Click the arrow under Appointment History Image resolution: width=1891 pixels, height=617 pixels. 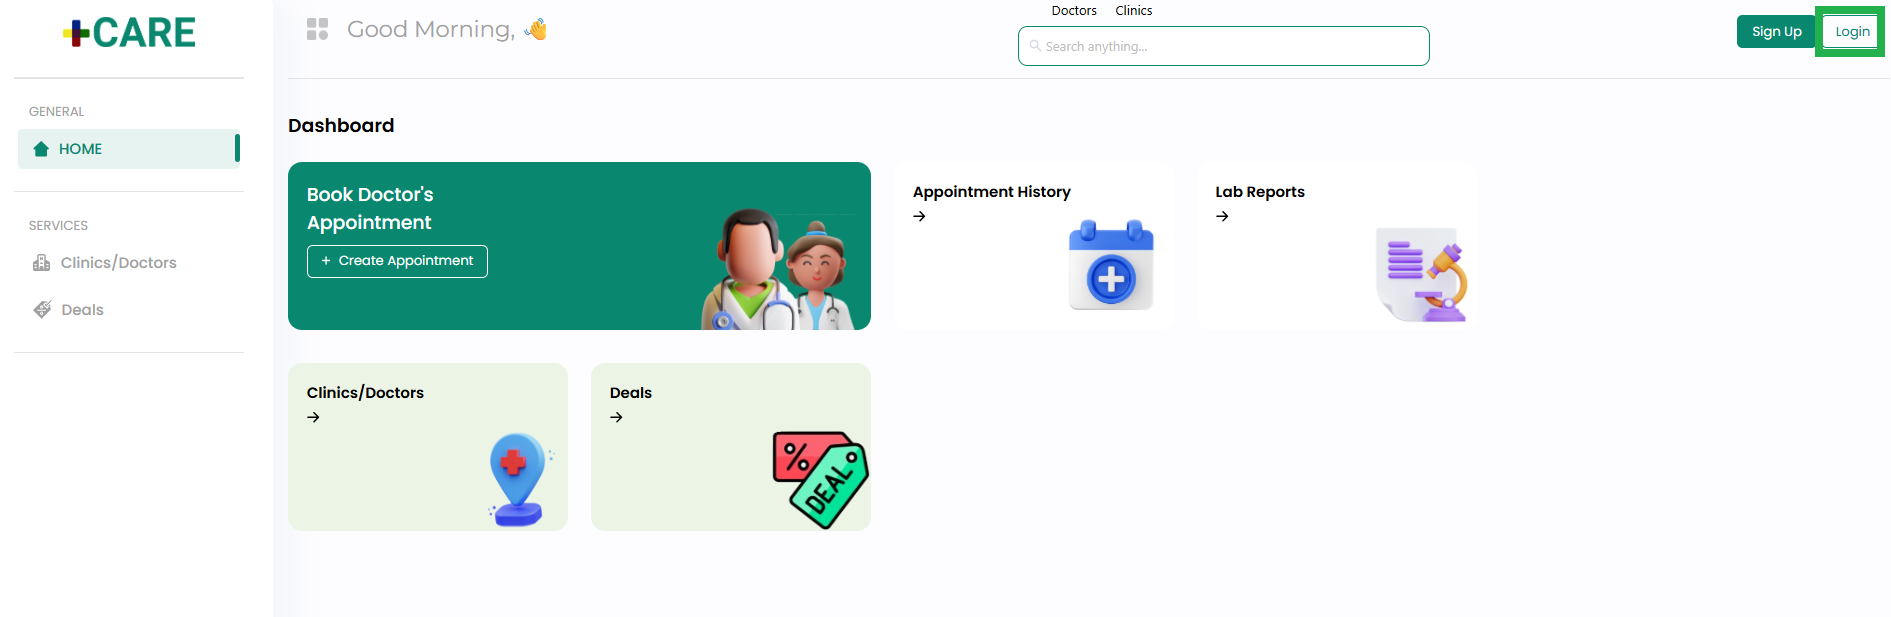(x=919, y=216)
